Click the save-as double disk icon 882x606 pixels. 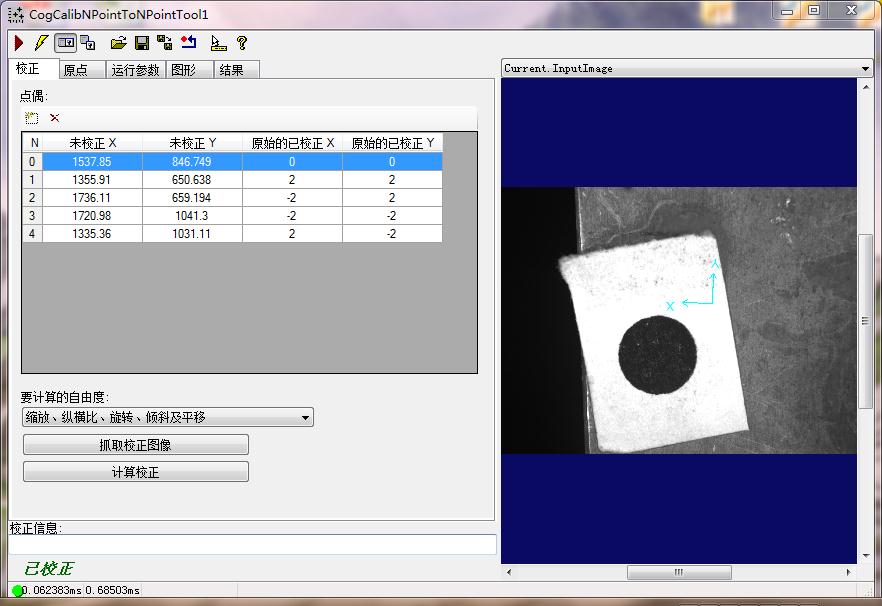164,43
